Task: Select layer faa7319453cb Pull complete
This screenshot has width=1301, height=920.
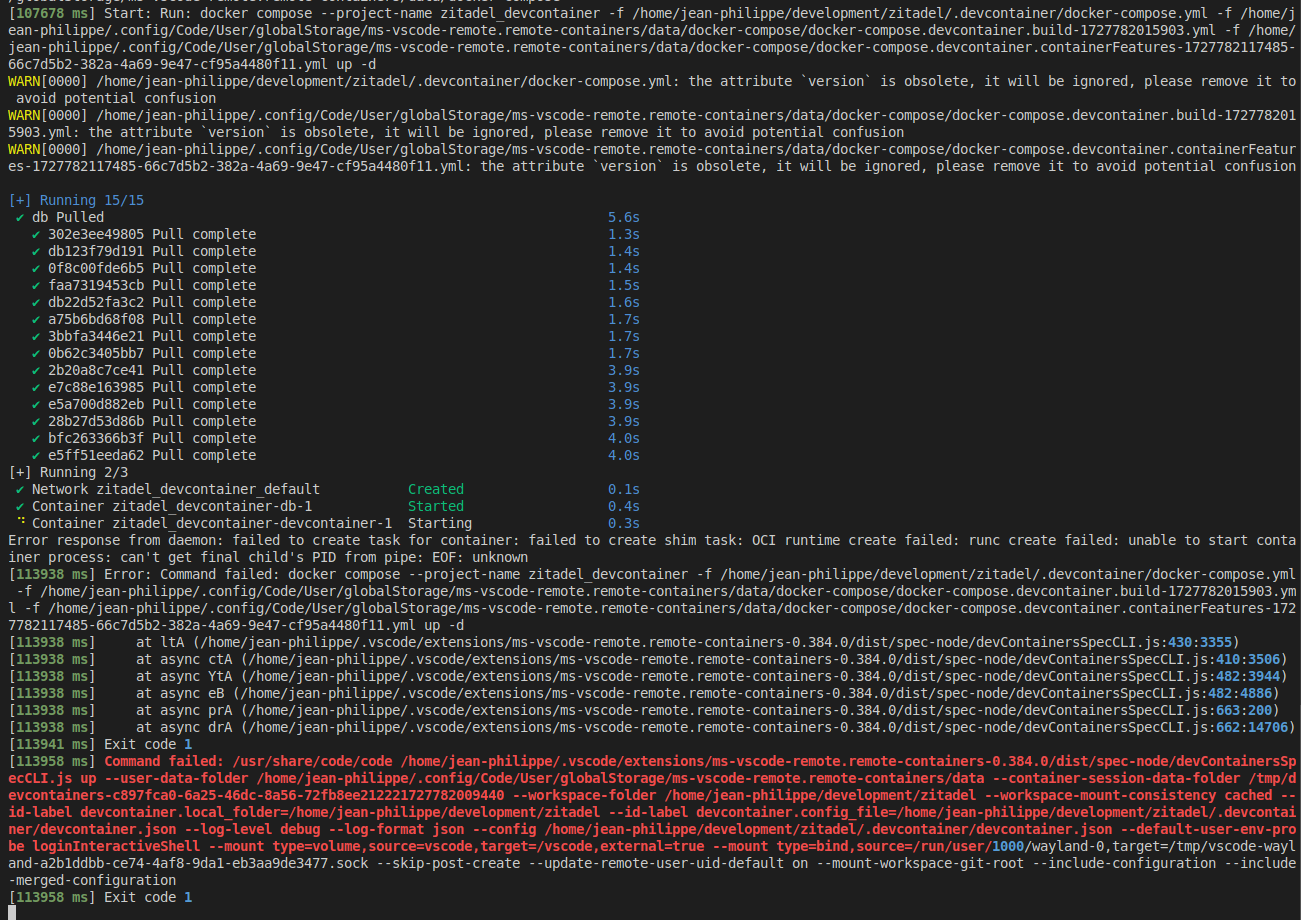Action: click(x=152, y=285)
